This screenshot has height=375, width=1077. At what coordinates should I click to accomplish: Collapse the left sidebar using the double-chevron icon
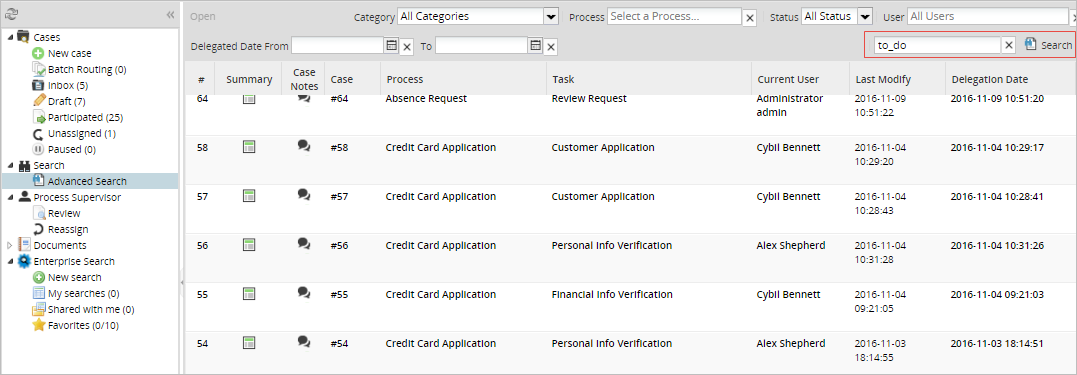pyautogui.click(x=170, y=14)
